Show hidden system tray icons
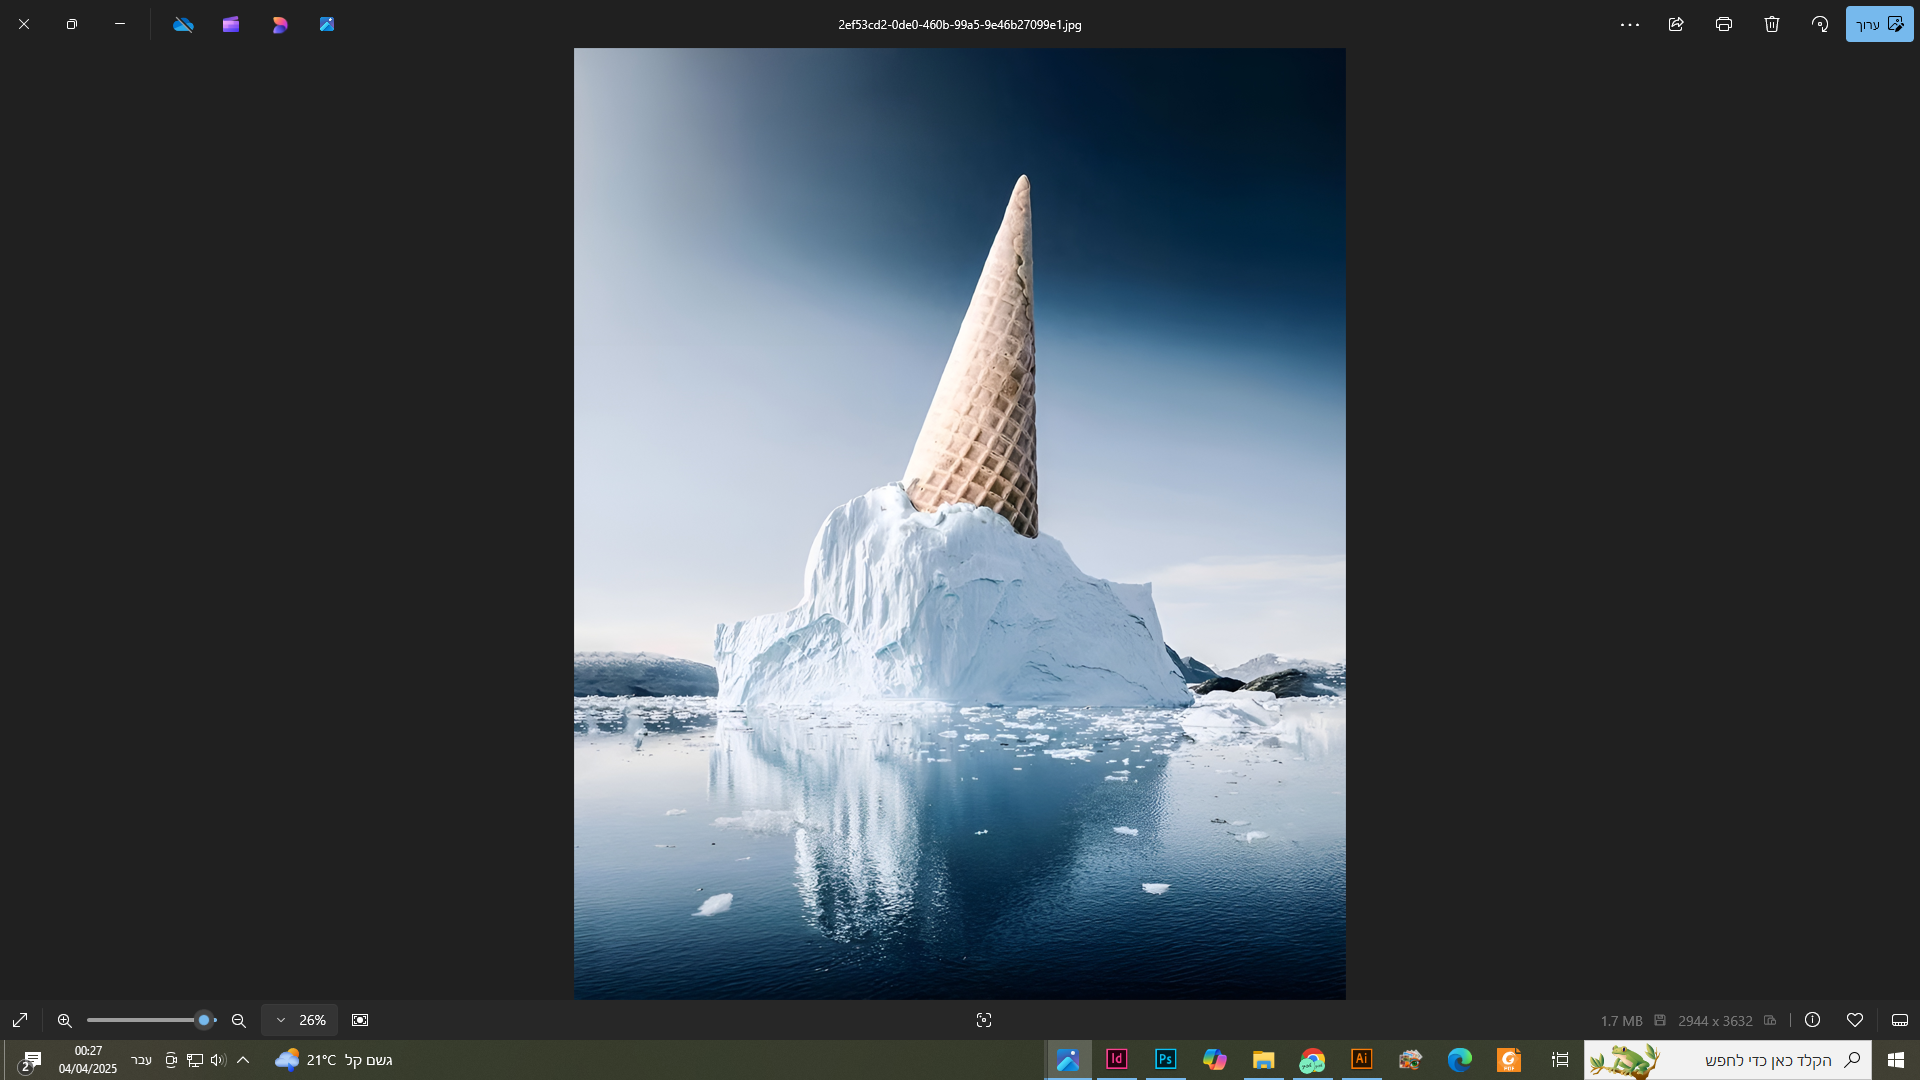This screenshot has height=1080, width=1920. click(243, 1060)
